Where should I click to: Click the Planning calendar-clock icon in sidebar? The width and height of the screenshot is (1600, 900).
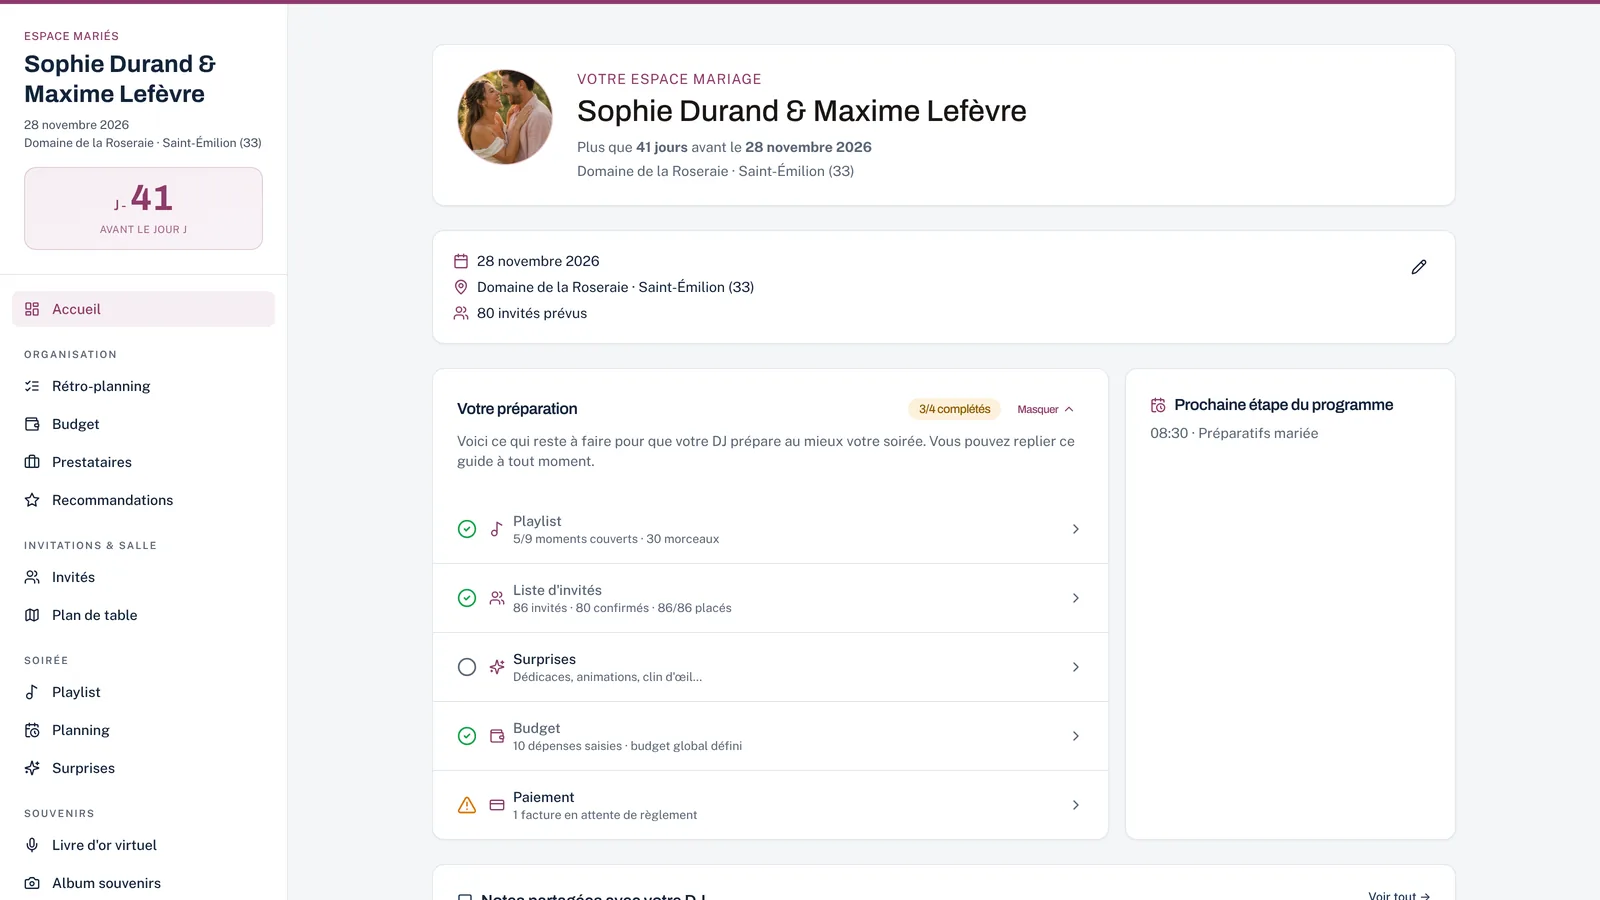[32, 730]
